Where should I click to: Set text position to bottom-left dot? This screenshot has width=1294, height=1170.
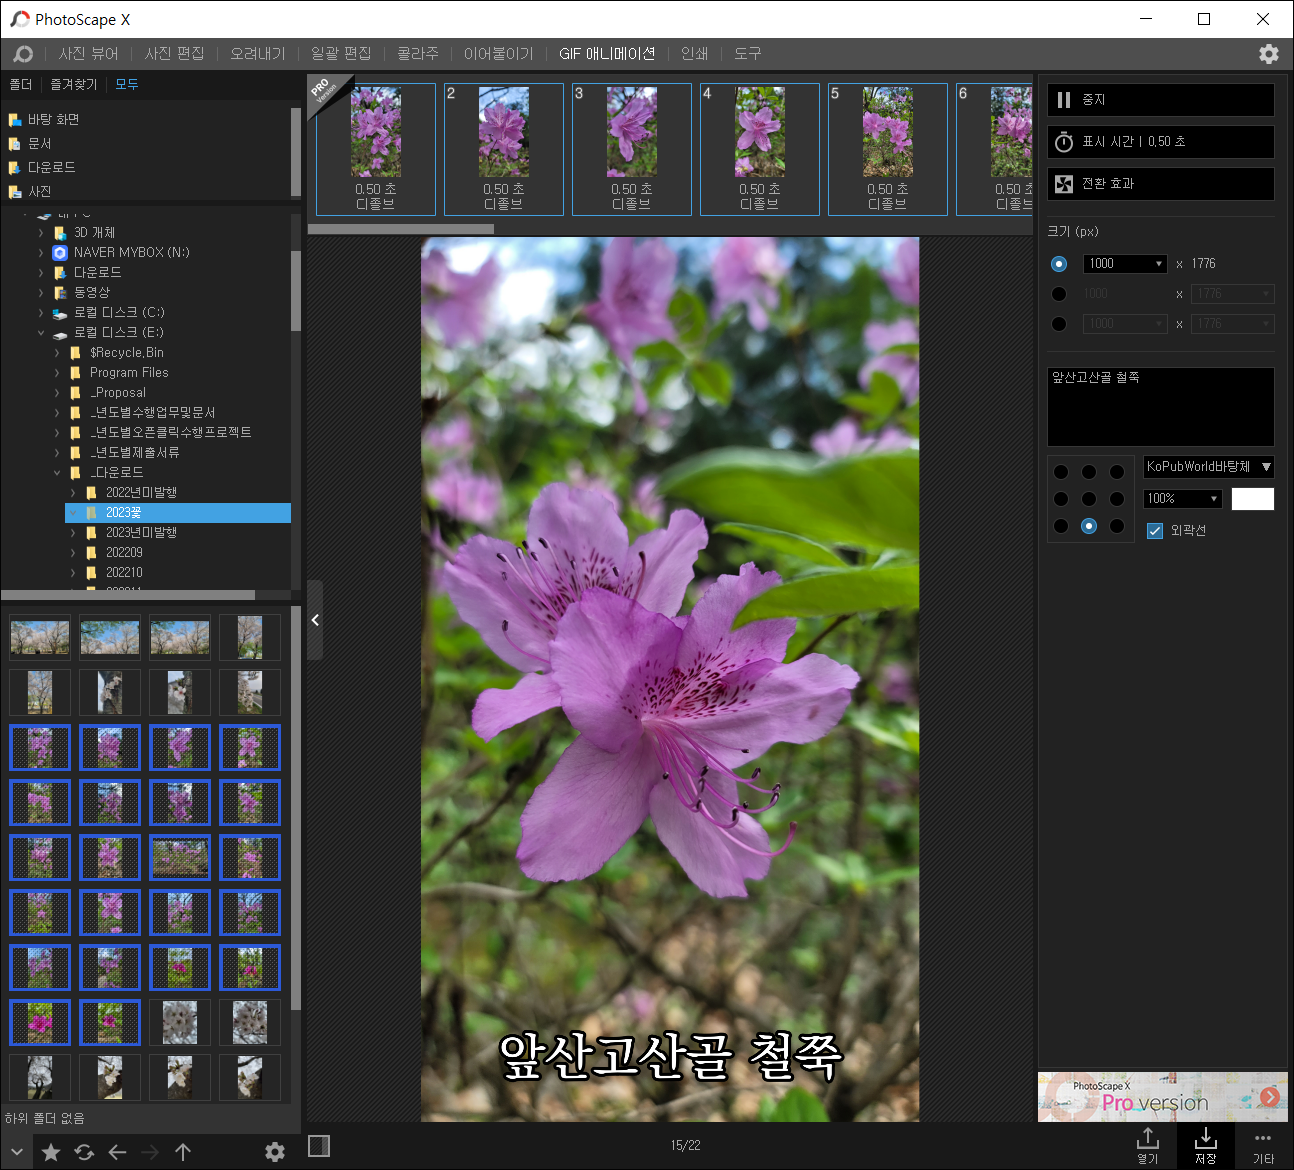coord(1061,526)
